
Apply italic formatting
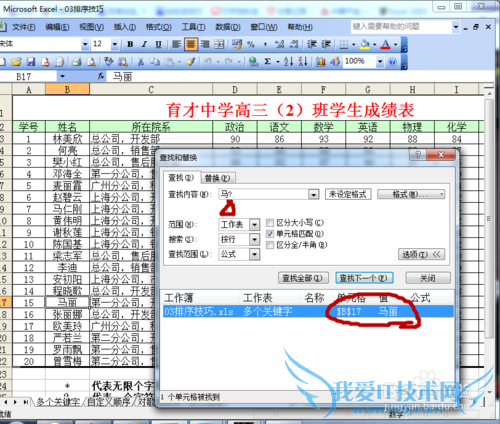144,44
